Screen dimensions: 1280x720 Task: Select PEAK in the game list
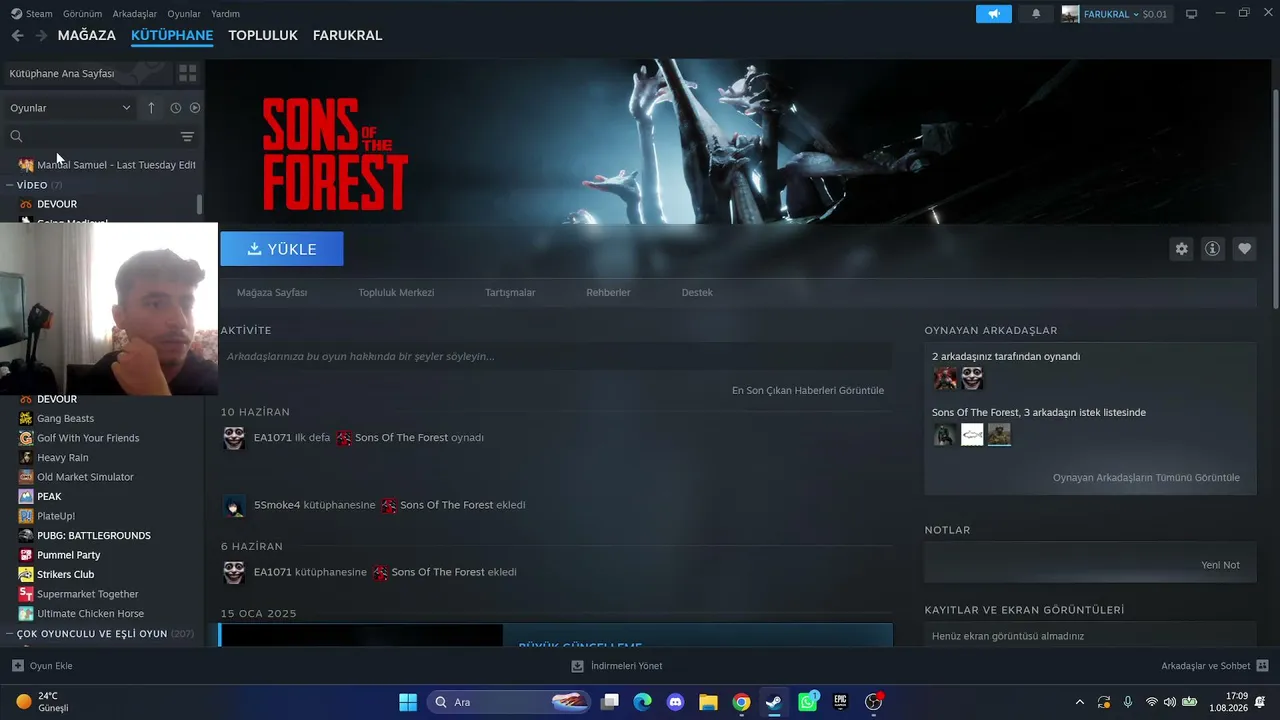tap(49, 497)
